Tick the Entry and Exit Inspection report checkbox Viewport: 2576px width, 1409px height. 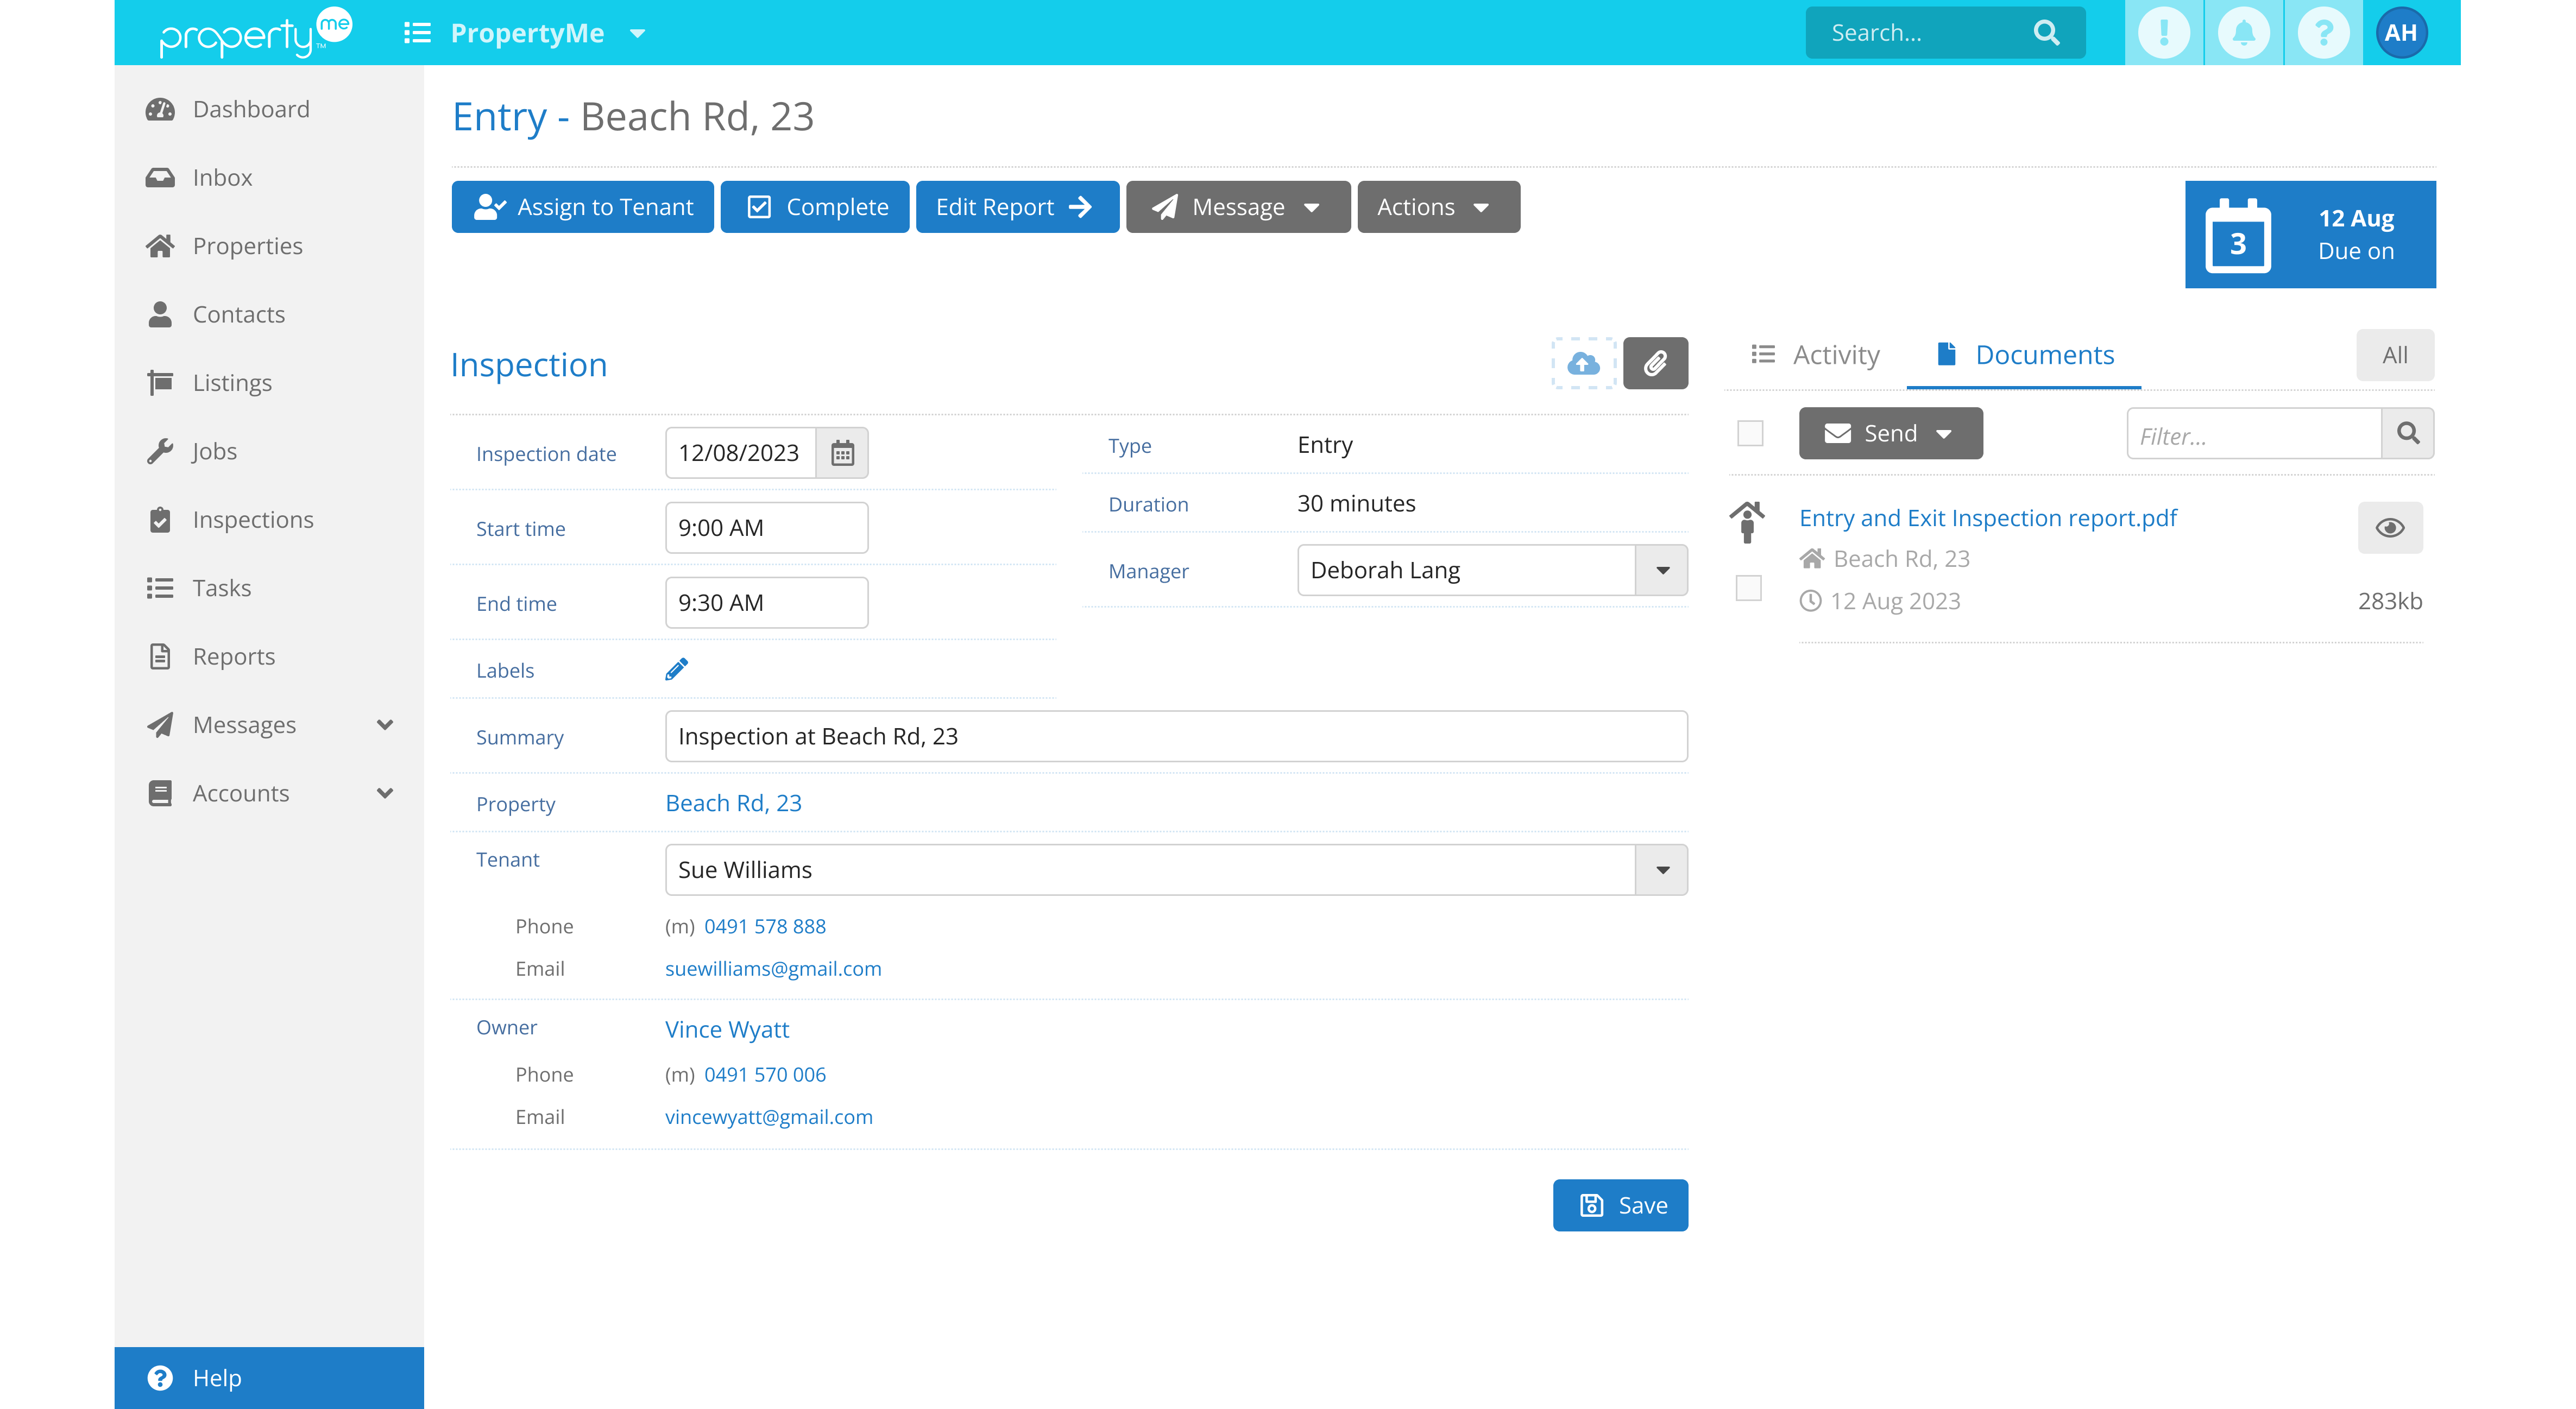click(x=1748, y=588)
